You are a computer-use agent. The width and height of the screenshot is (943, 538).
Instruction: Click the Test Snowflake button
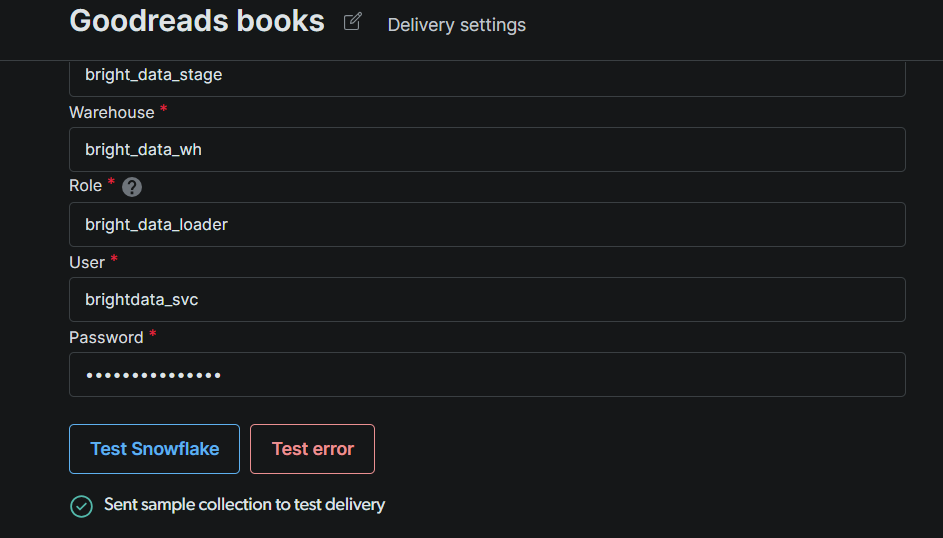point(155,449)
